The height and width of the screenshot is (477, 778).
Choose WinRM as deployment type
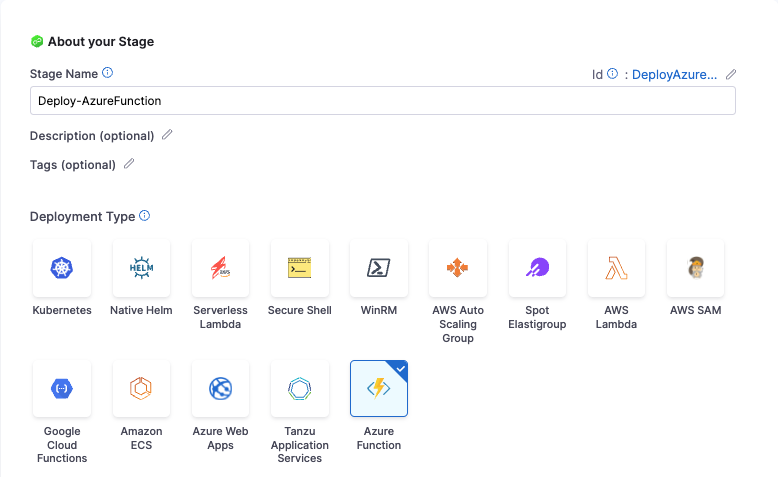tap(379, 268)
